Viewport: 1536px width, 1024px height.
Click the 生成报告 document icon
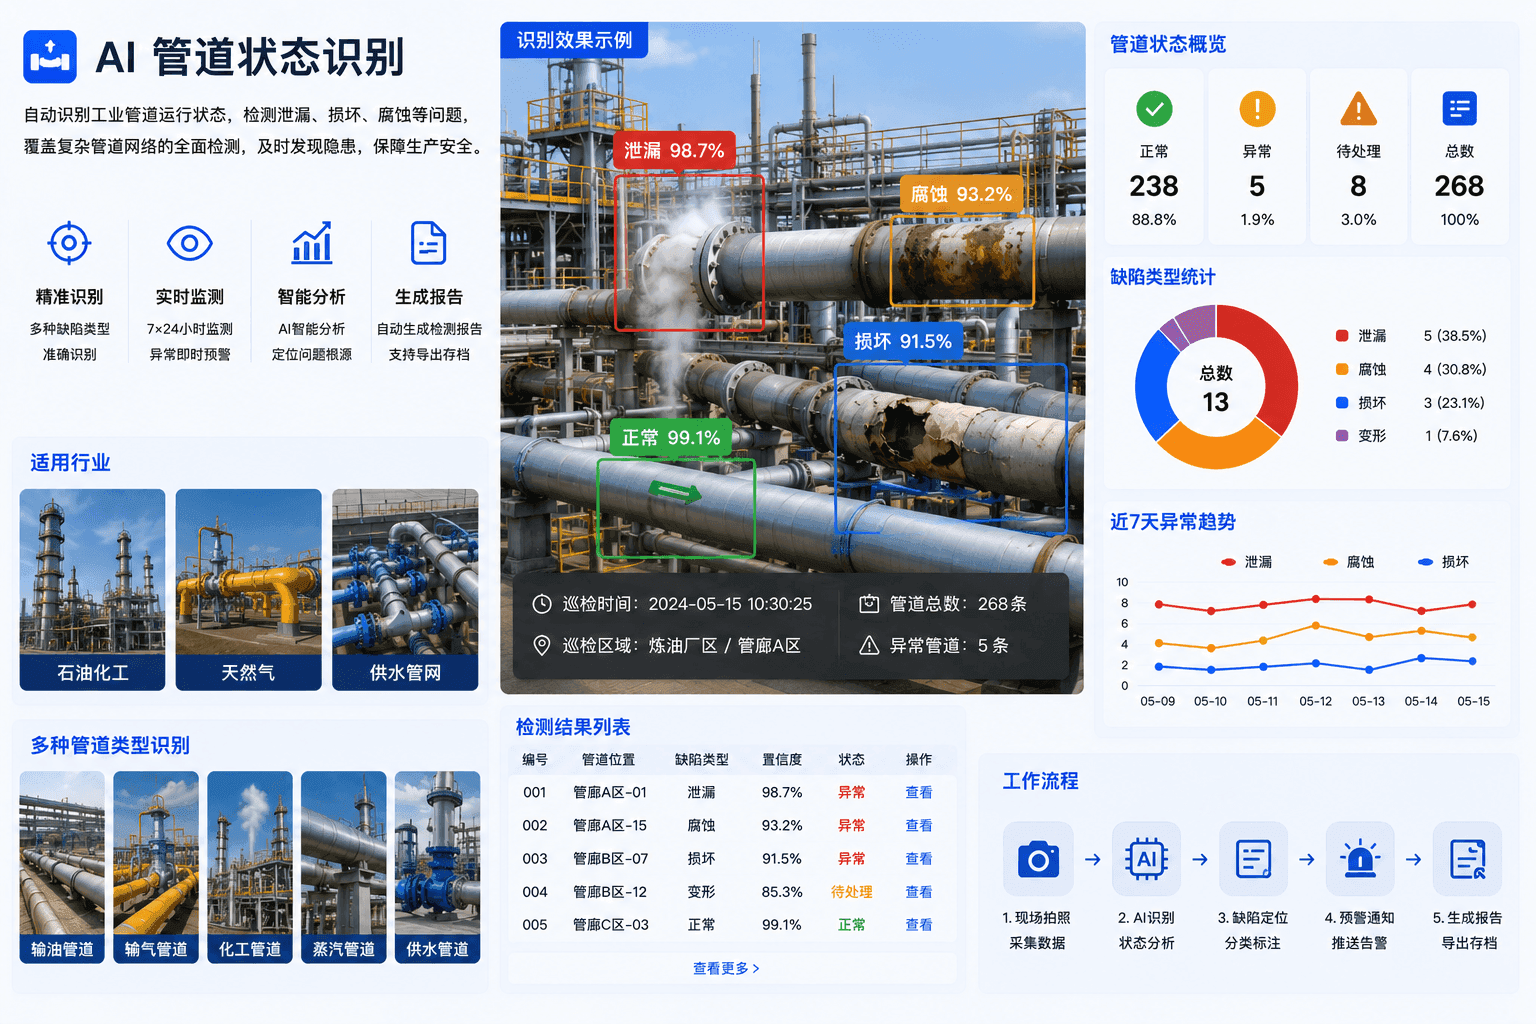[429, 243]
